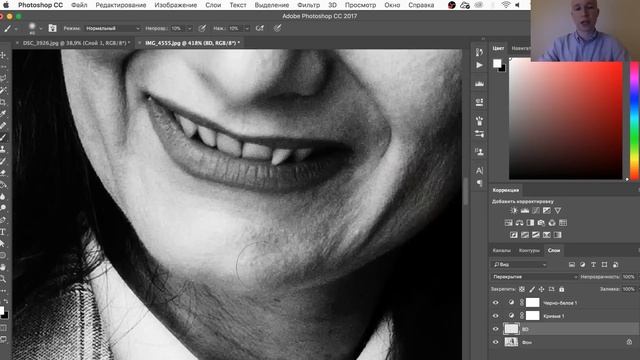Add an Invert adjustment
The width and height of the screenshot is (640, 360).
[x=514, y=235]
